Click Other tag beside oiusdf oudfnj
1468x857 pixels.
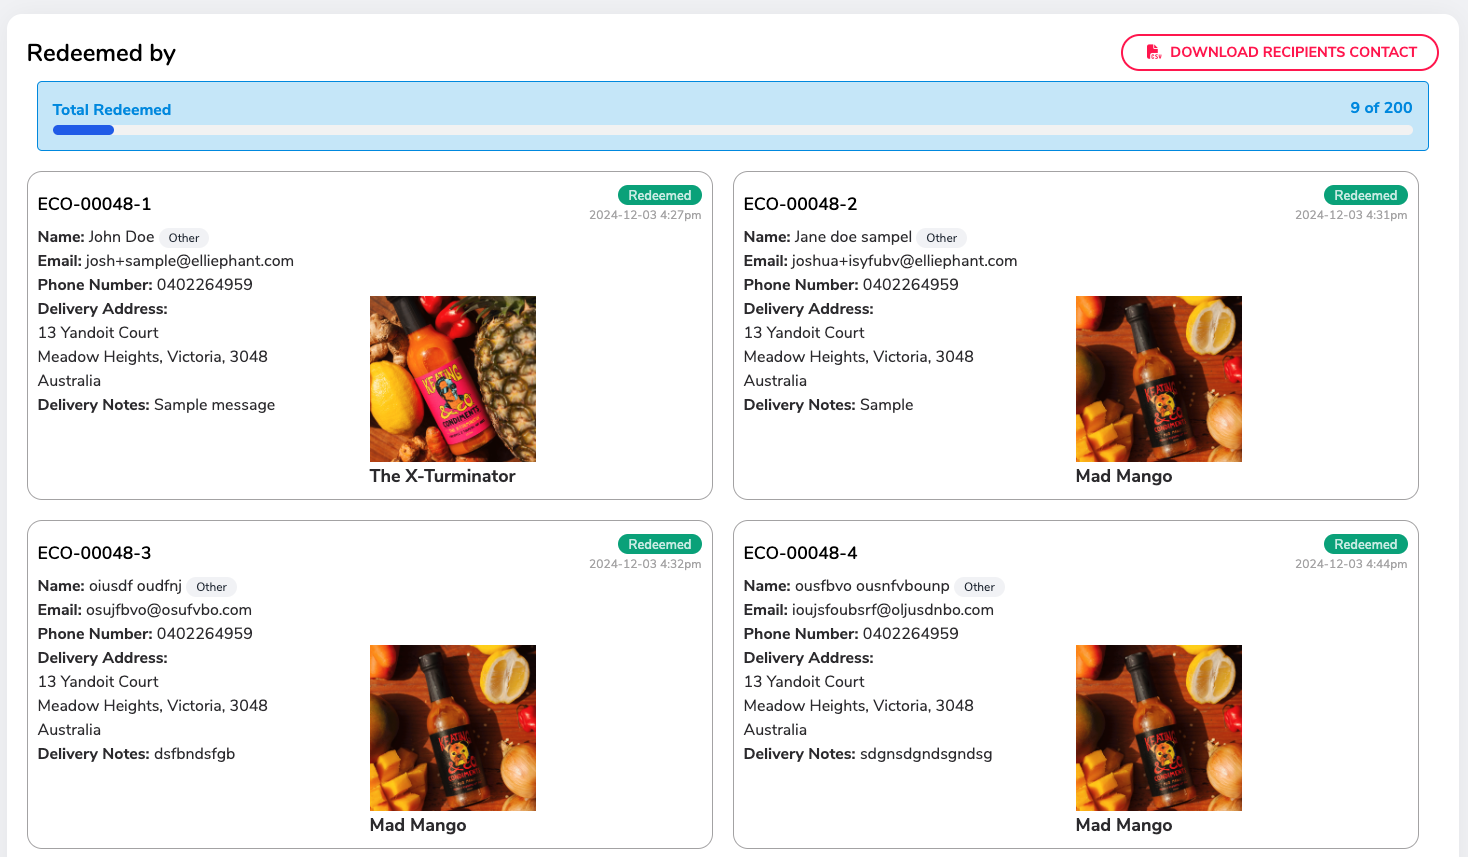point(212,587)
